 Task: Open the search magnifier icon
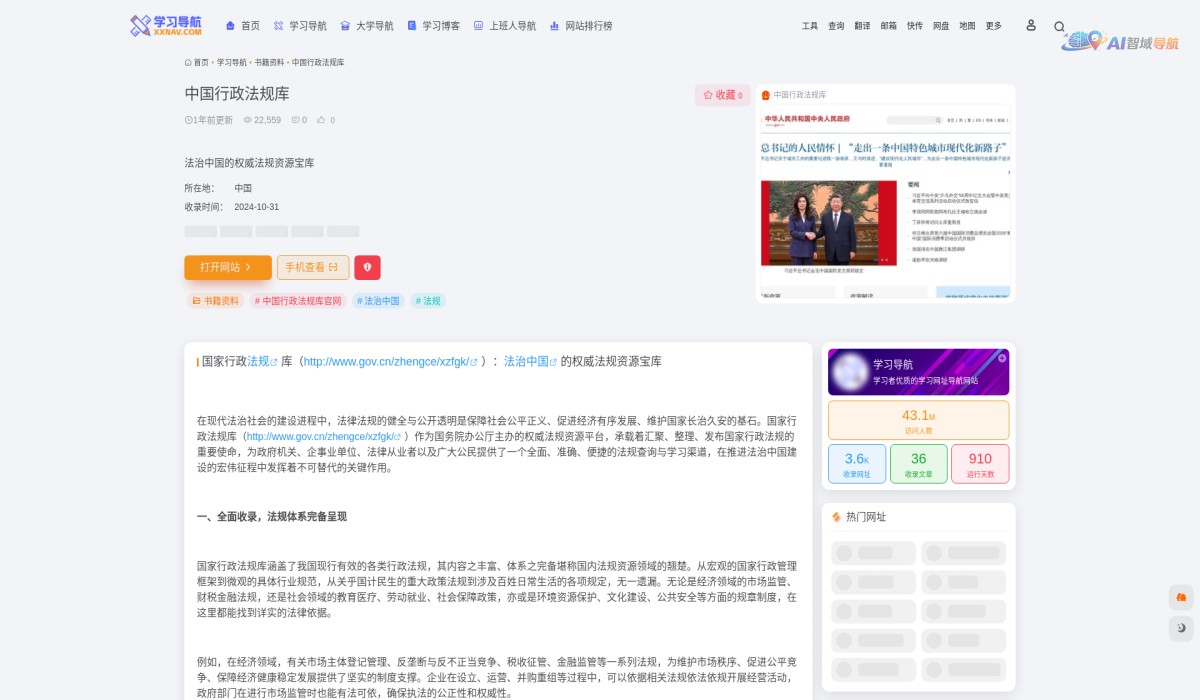(x=1059, y=26)
